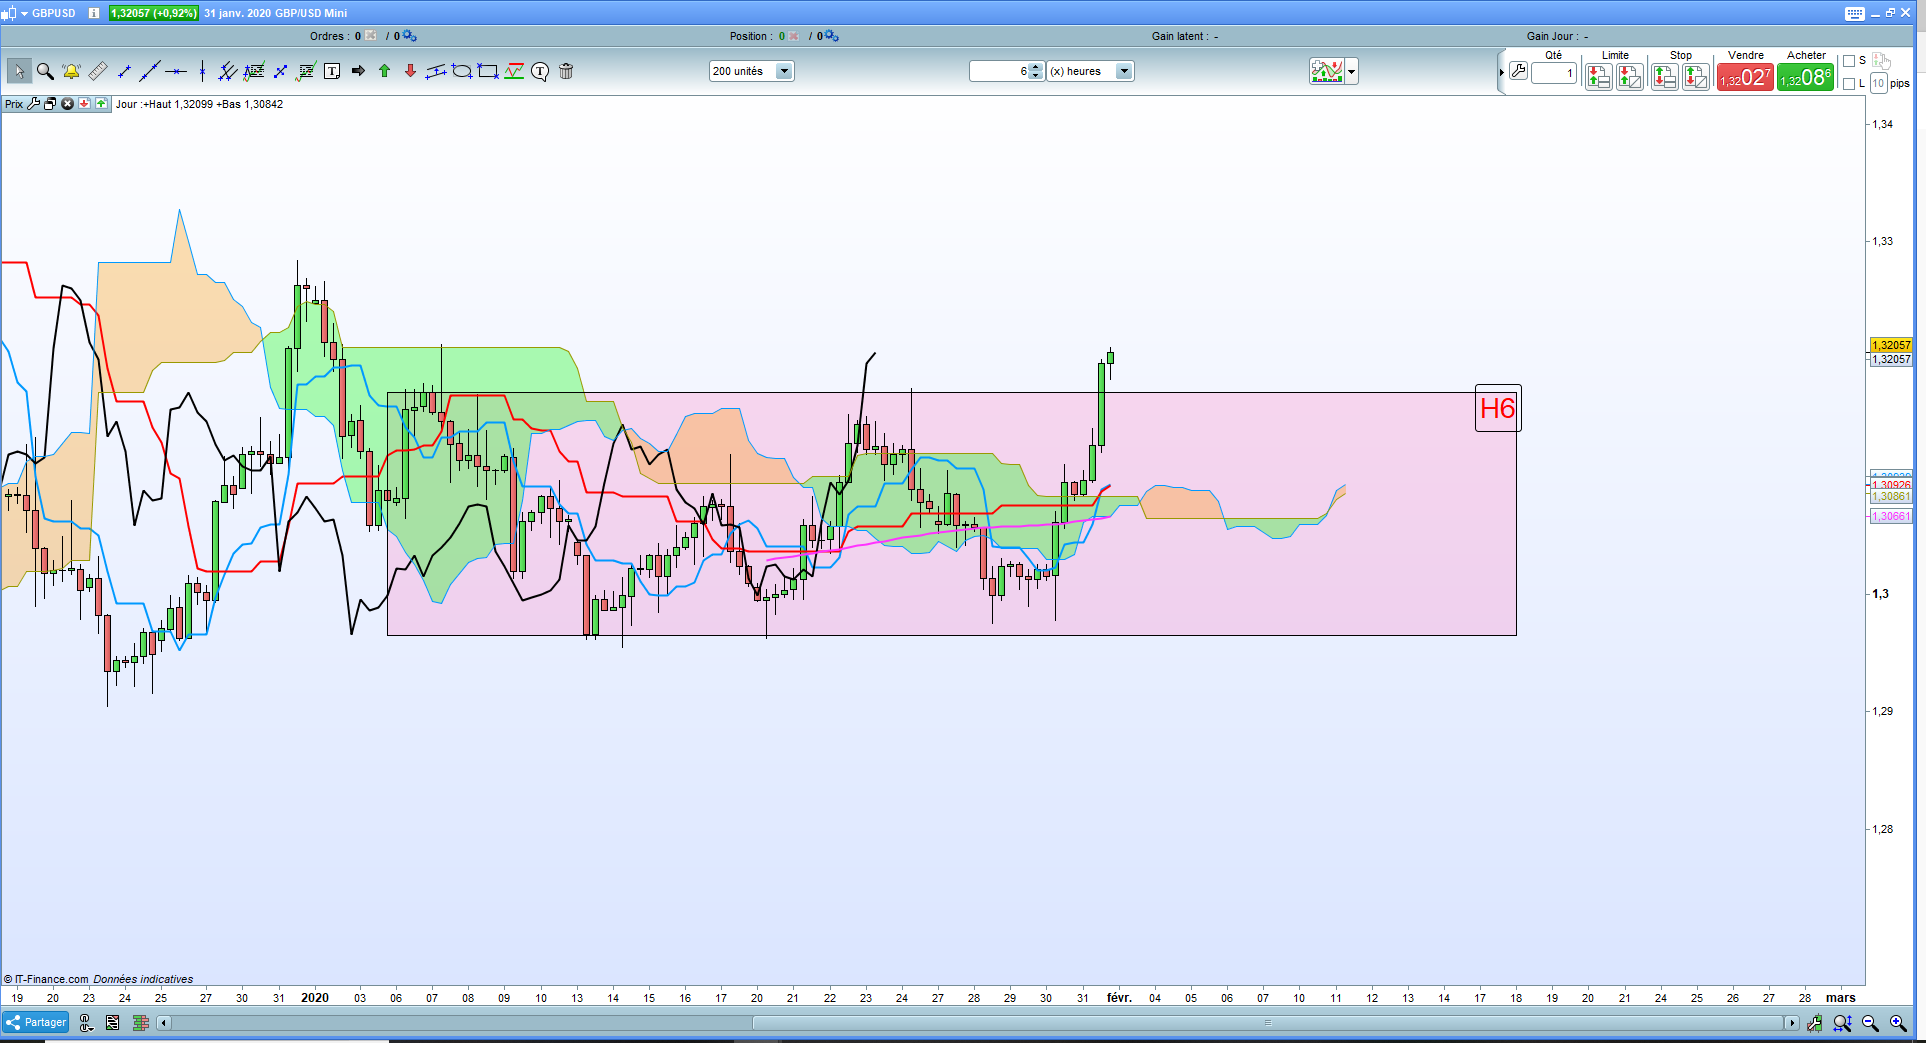Image resolution: width=1926 pixels, height=1043 pixels.
Task: Pick the parallel channel (pitchfork) tool
Action: coord(228,71)
